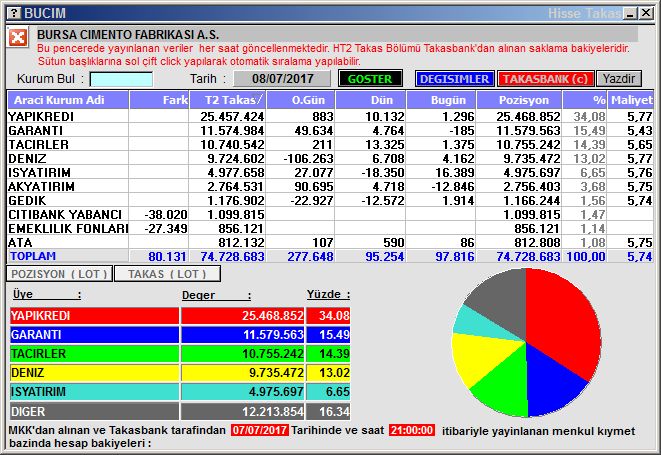The image size is (661, 455).
Task: Select the TACIRLER row in table
Action: pos(330,144)
